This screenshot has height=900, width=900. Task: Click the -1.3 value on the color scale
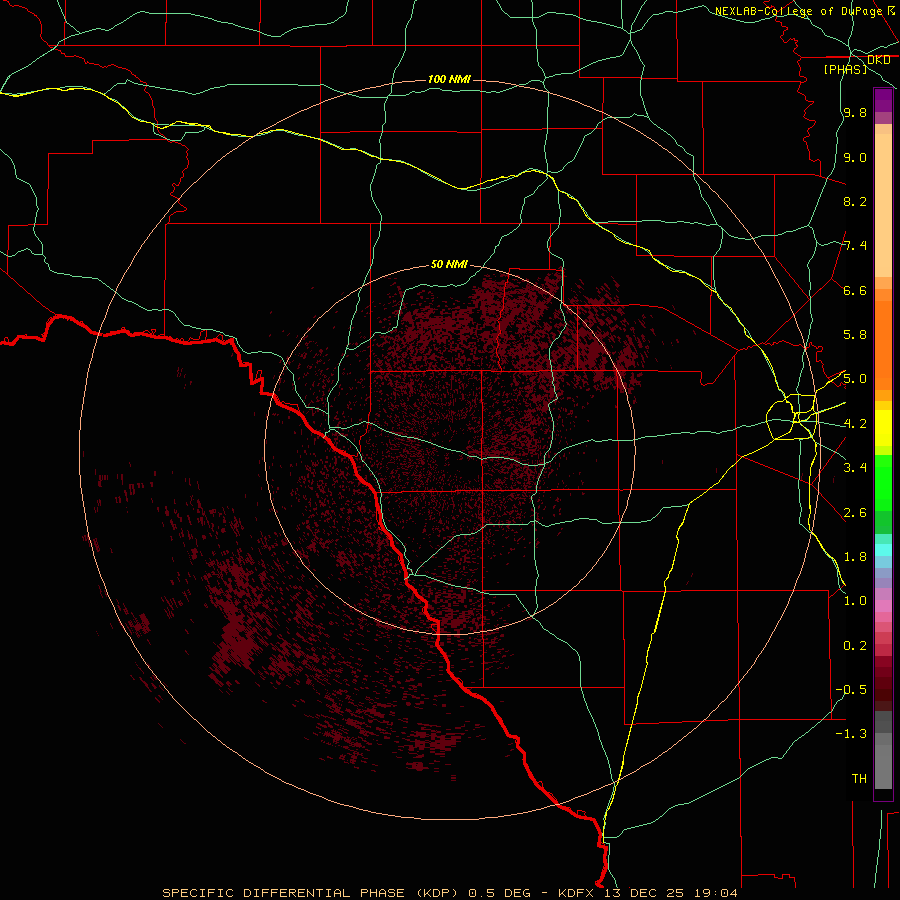pos(851,734)
